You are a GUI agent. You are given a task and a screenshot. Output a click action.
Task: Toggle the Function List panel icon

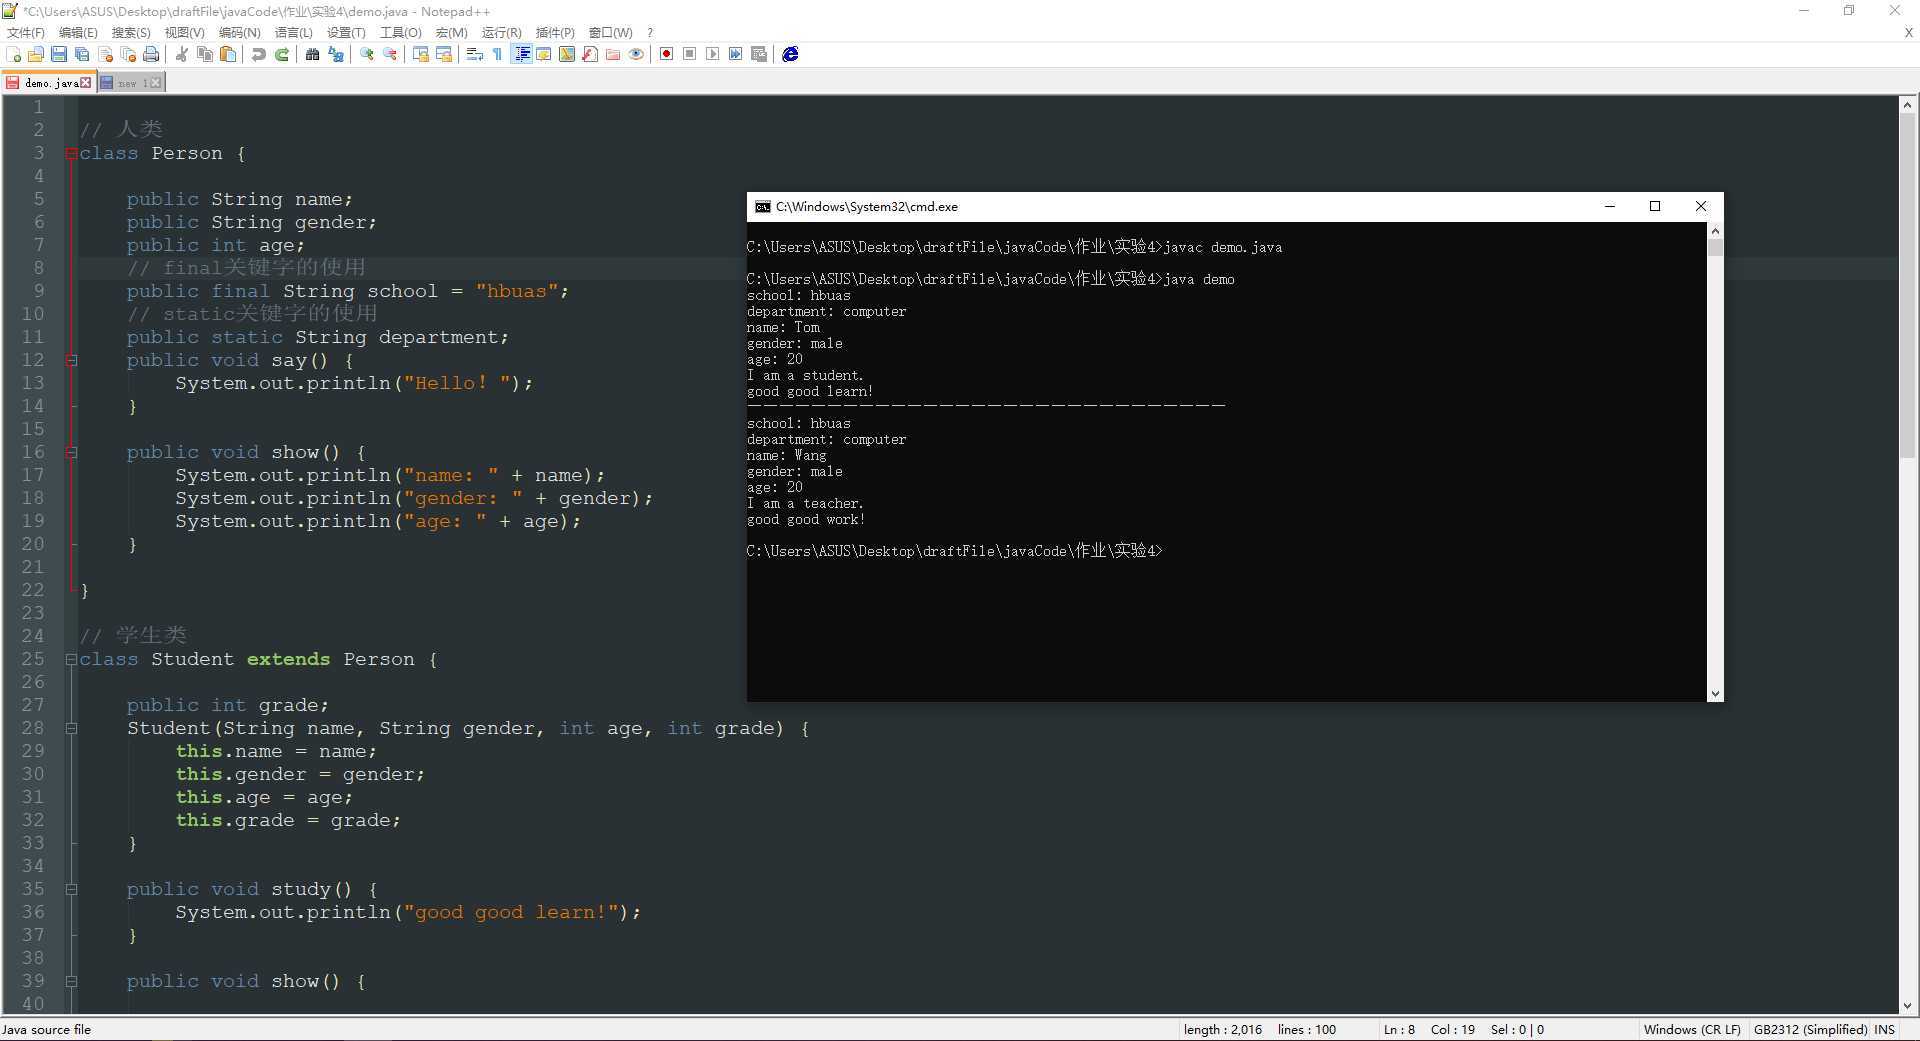point(590,54)
